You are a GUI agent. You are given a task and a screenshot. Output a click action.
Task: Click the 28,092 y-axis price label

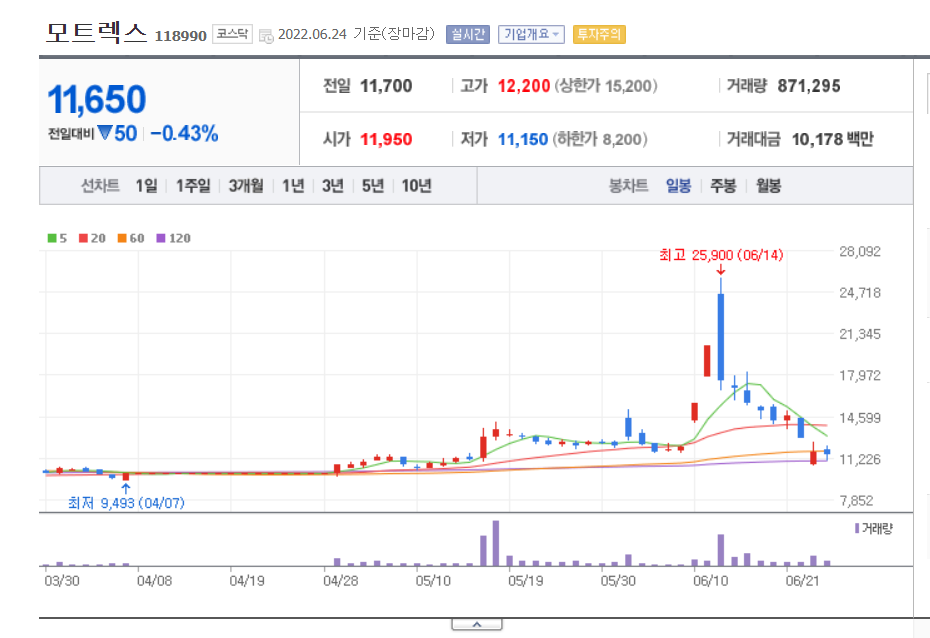pyautogui.click(x=860, y=251)
